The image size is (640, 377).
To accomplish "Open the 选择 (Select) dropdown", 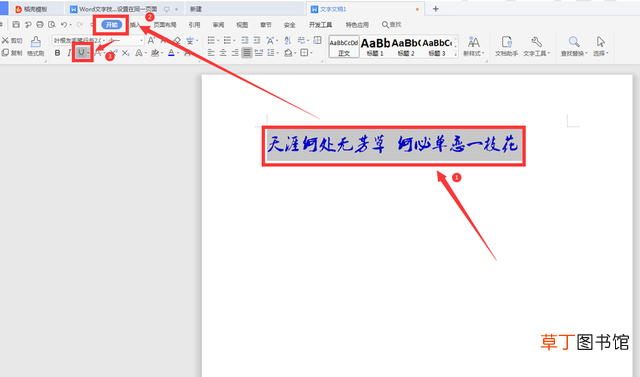I will click(600, 46).
